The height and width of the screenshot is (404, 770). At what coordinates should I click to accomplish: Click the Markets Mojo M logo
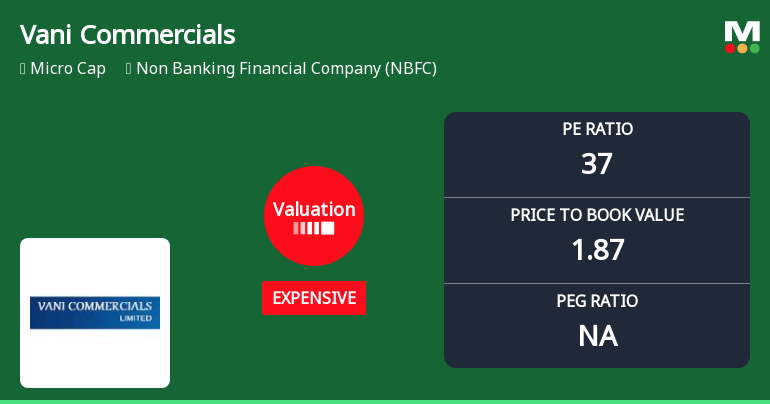pyautogui.click(x=742, y=31)
